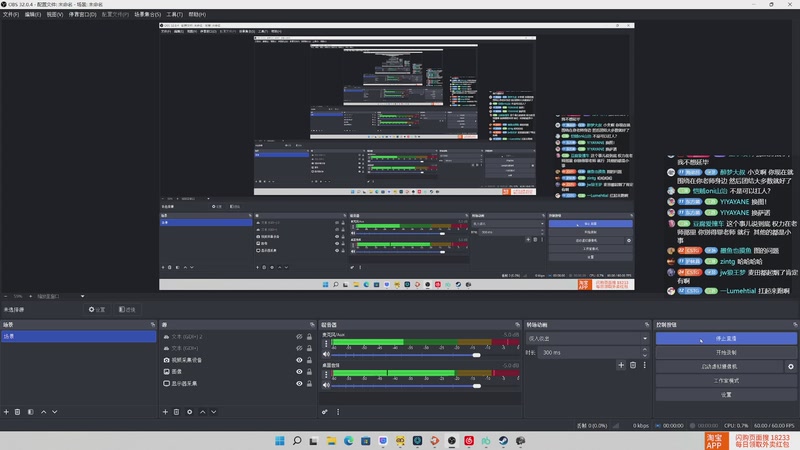
Task: Move source down in sources list
Action: [214, 412]
